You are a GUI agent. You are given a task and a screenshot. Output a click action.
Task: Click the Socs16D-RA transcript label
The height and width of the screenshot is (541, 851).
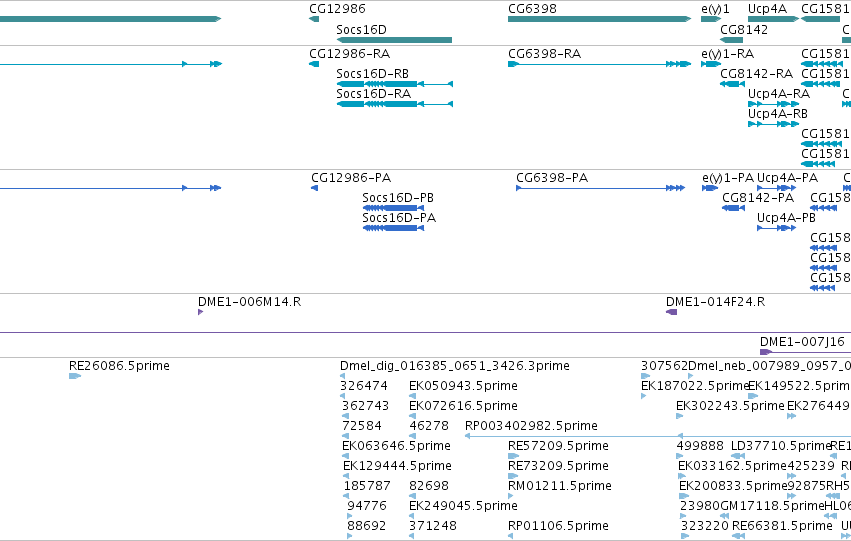tap(373, 93)
